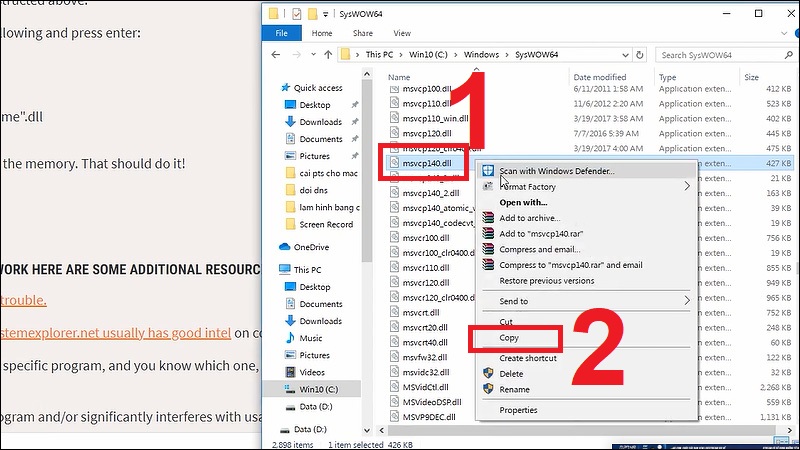800x450 pixels.
Task: Select Restore previous versions
Action: point(547,281)
